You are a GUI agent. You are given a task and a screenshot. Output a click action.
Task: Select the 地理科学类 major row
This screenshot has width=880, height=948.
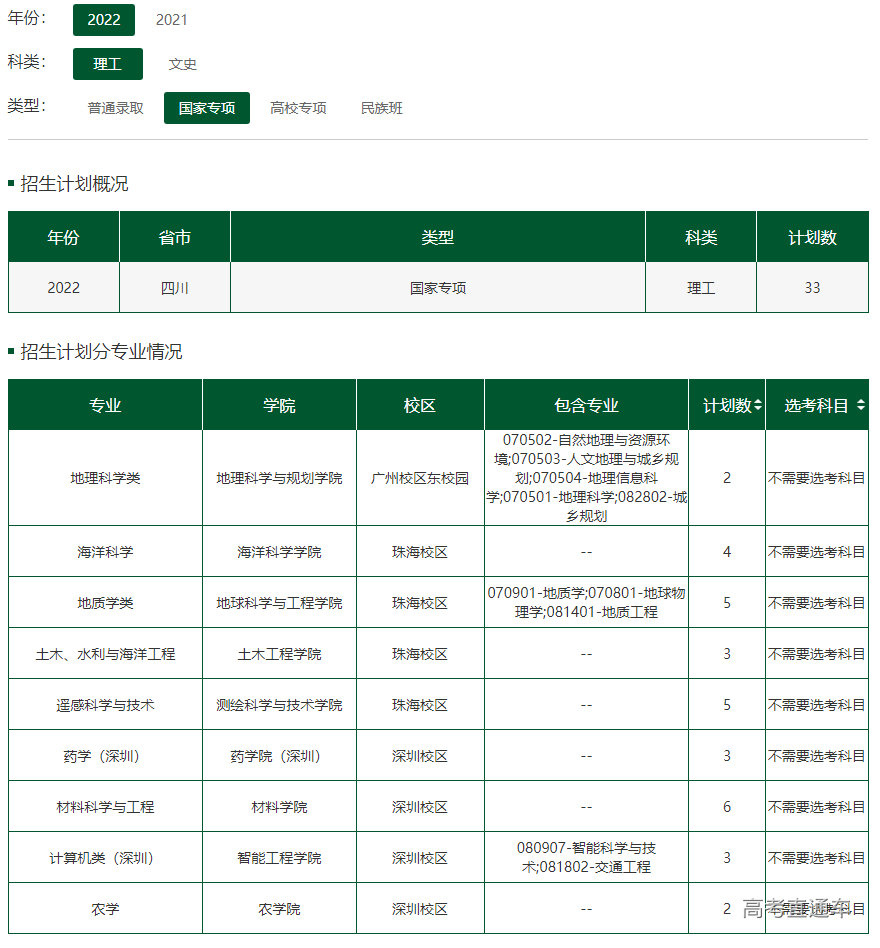pos(105,477)
